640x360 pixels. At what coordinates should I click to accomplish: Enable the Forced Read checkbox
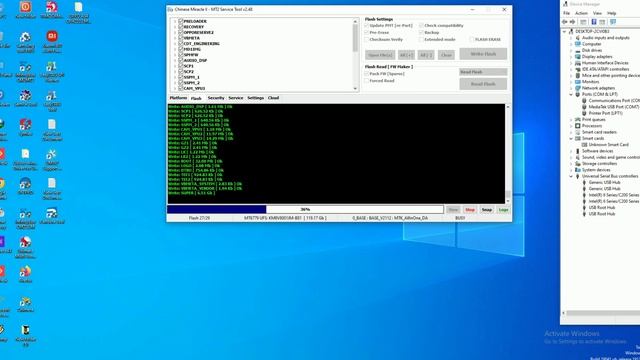pos(367,81)
